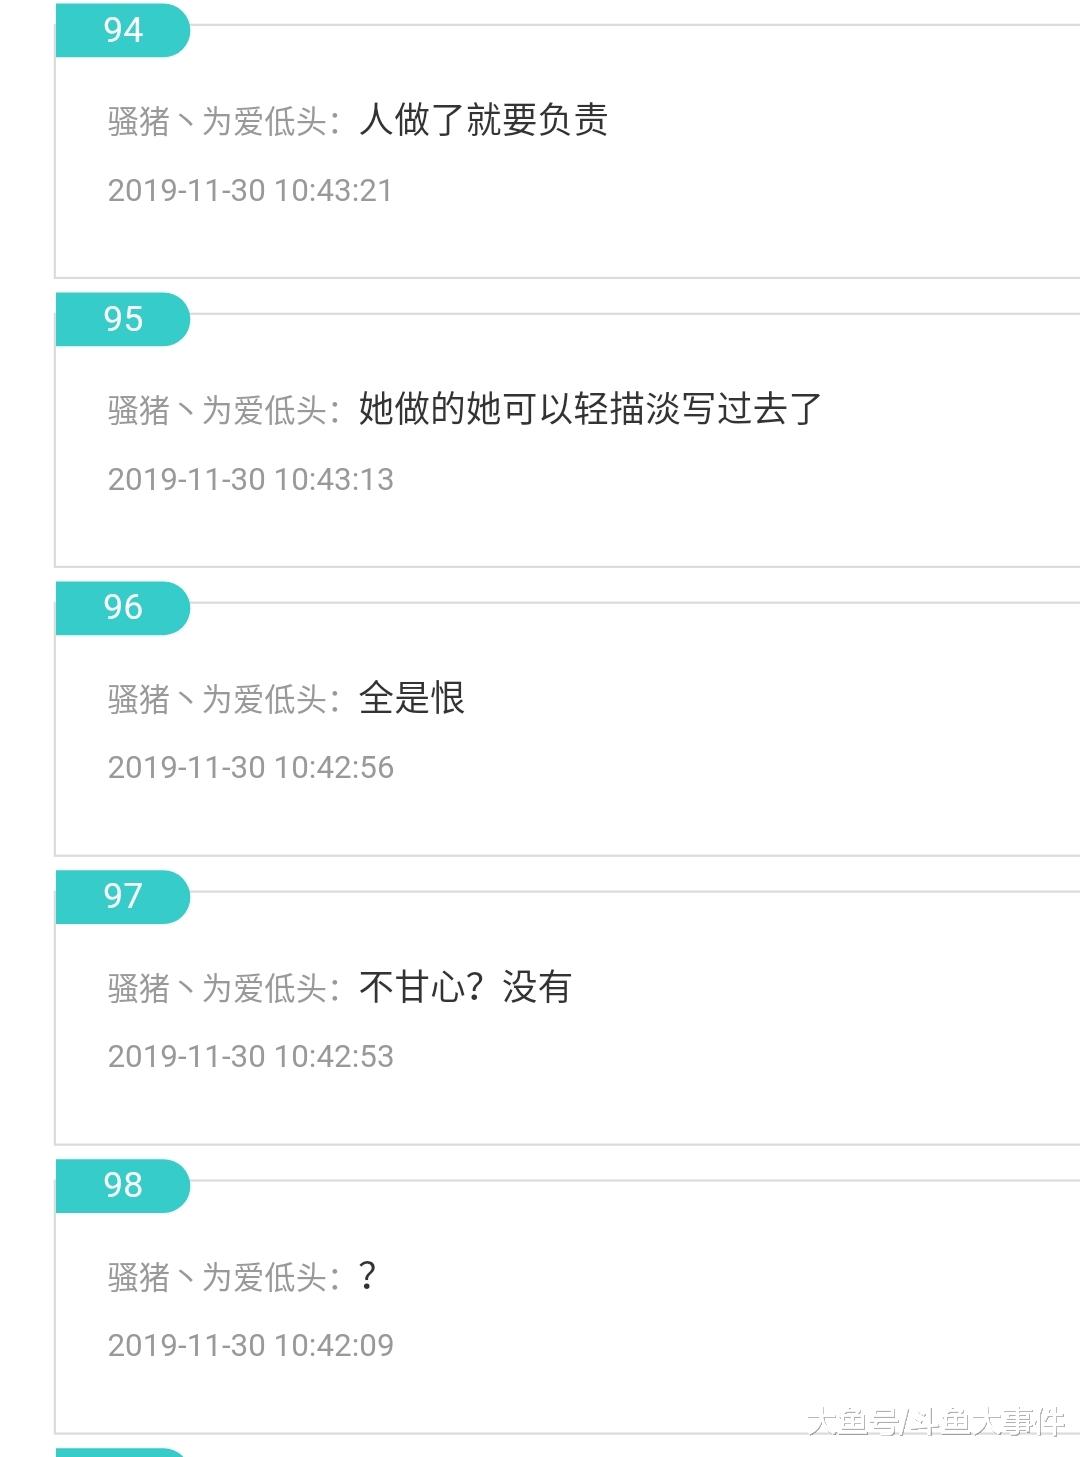
Task: Open username 骚猪丶为爱低头 in message 97
Action: tap(218, 988)
